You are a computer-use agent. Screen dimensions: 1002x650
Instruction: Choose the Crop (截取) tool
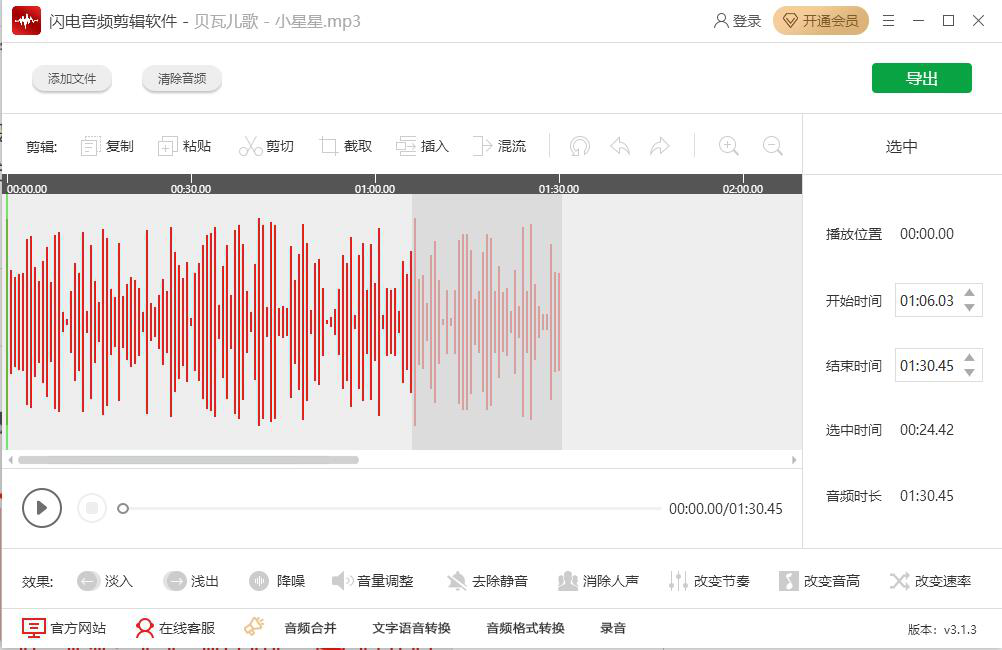(328, 146)
